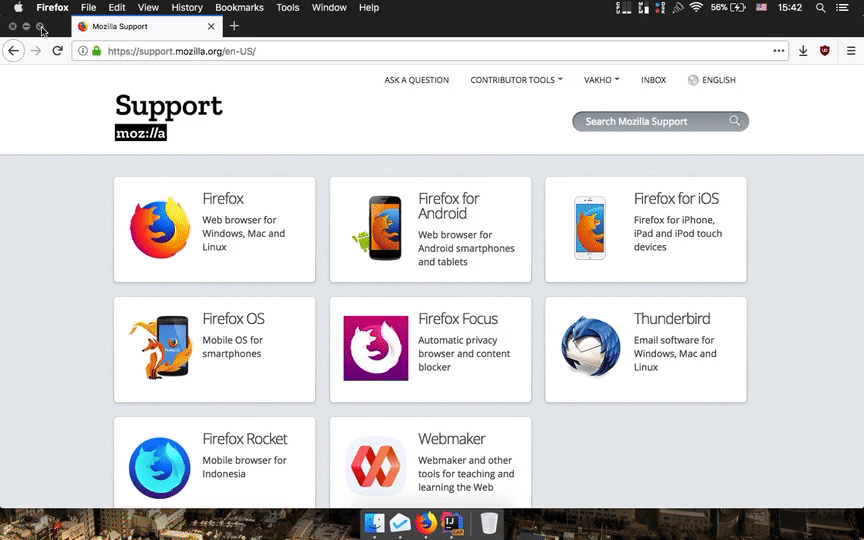Click the purple Firefox Focus logo
Screen dimensions: 864x540
(376, 348)
